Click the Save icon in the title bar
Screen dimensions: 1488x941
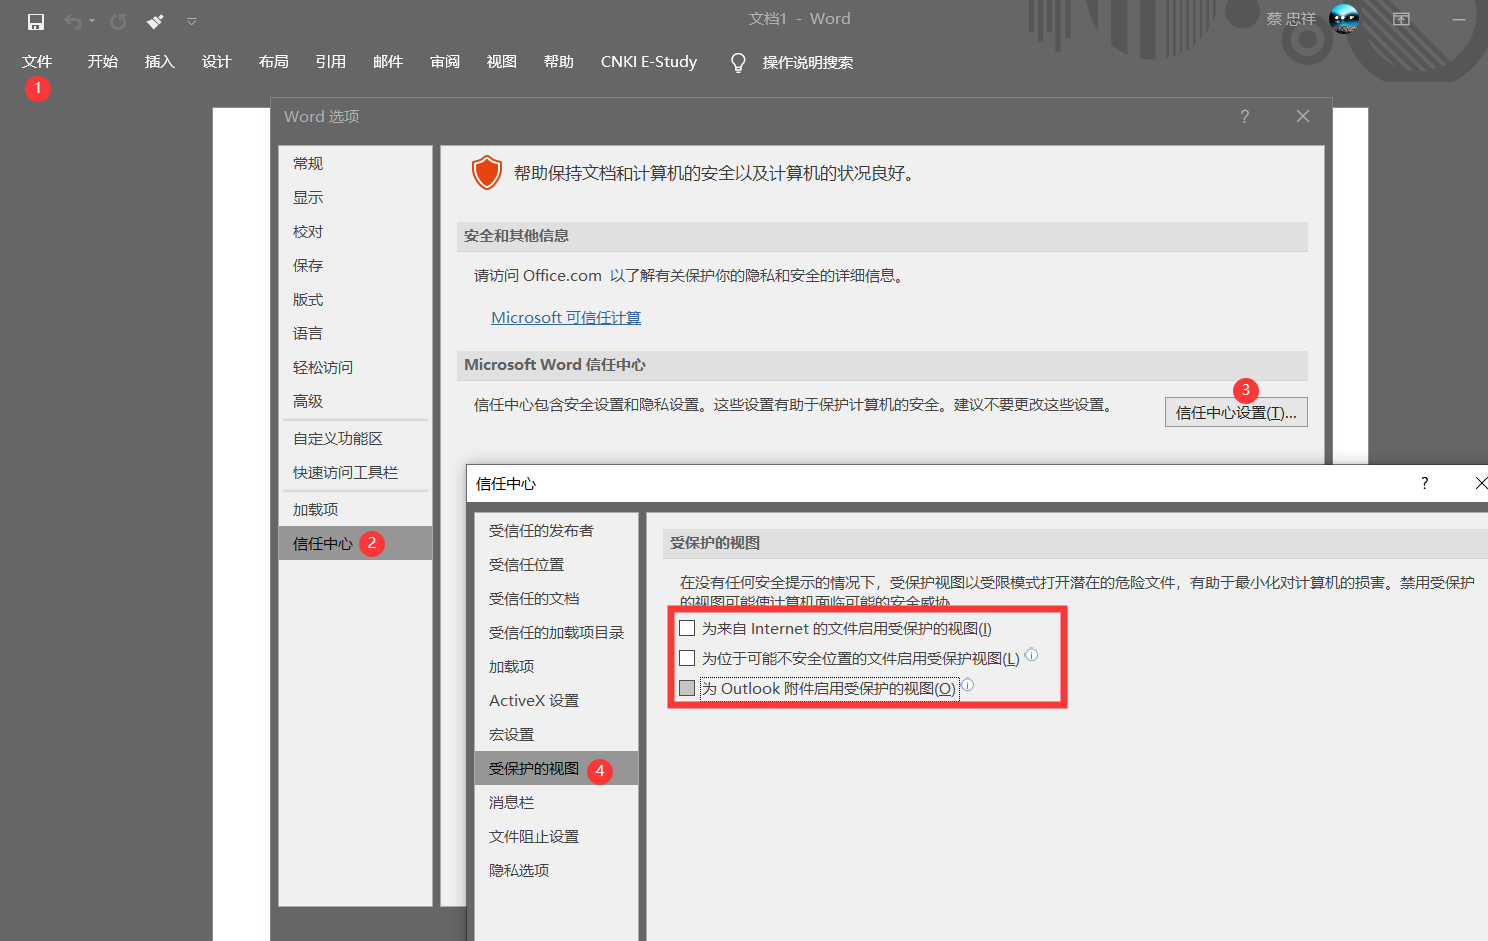pyautogui.click(x=36, y=21)
